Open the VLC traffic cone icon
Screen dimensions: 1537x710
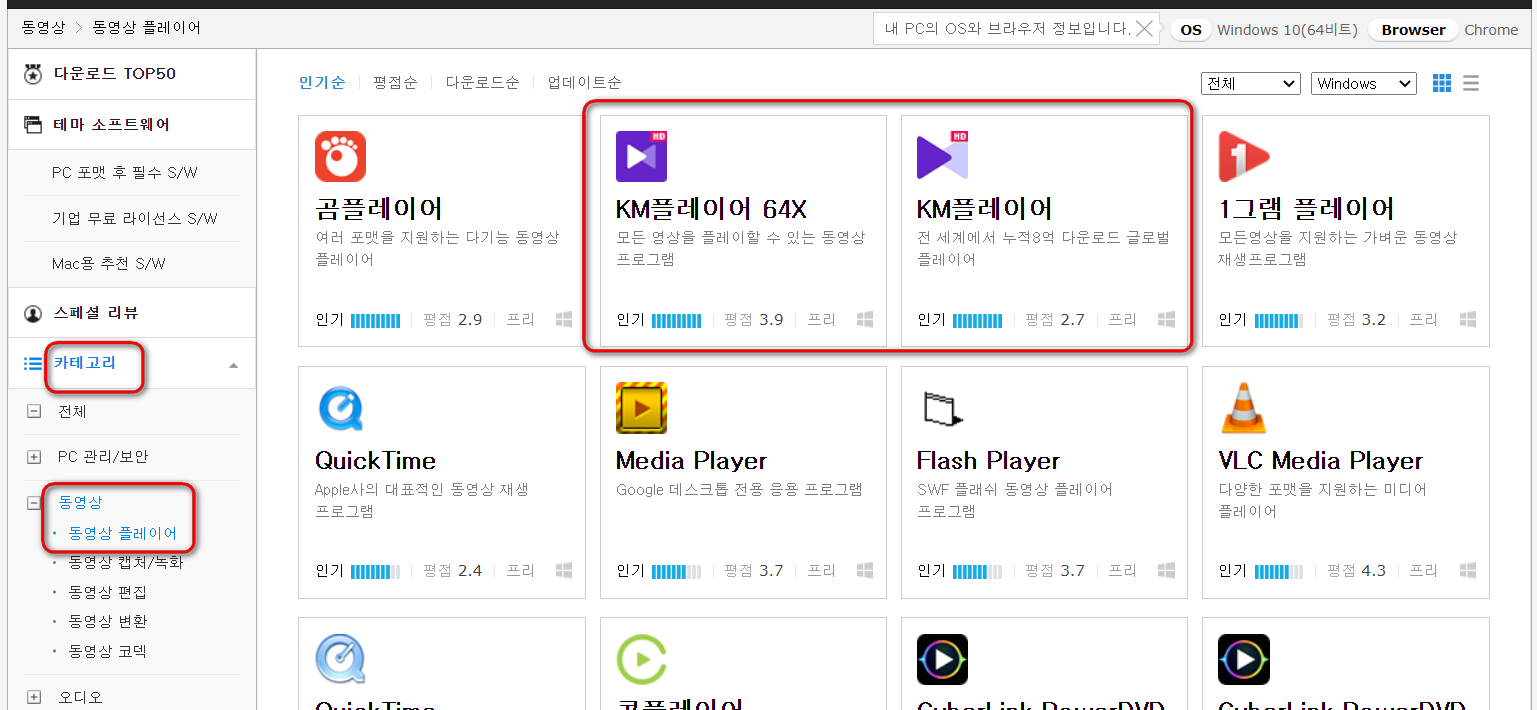click(x=1244, y=408)
